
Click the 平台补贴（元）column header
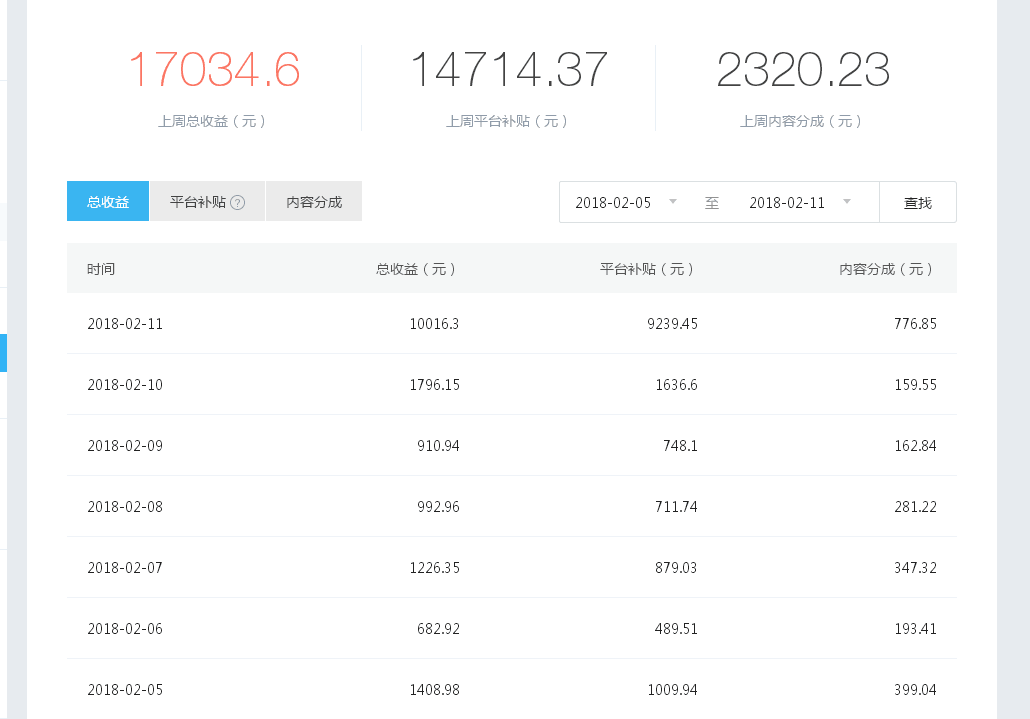coord(648,269)
